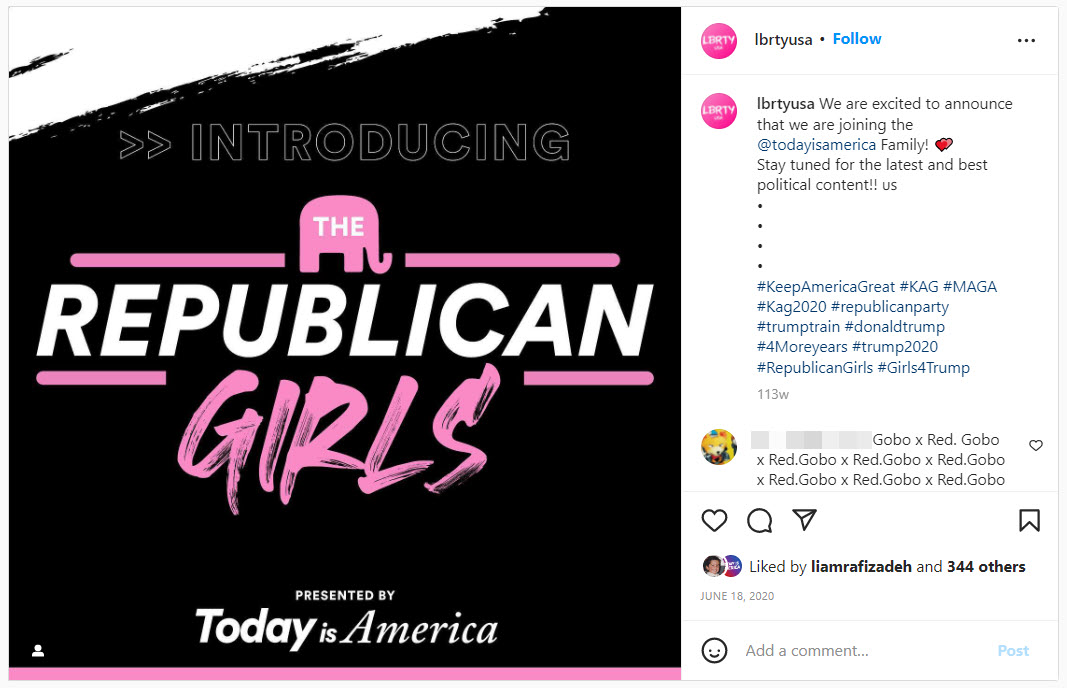This screenshot has width=1067, height=688.
Task: Save post with the bookmark icon
Action: tap(1029, 520)
